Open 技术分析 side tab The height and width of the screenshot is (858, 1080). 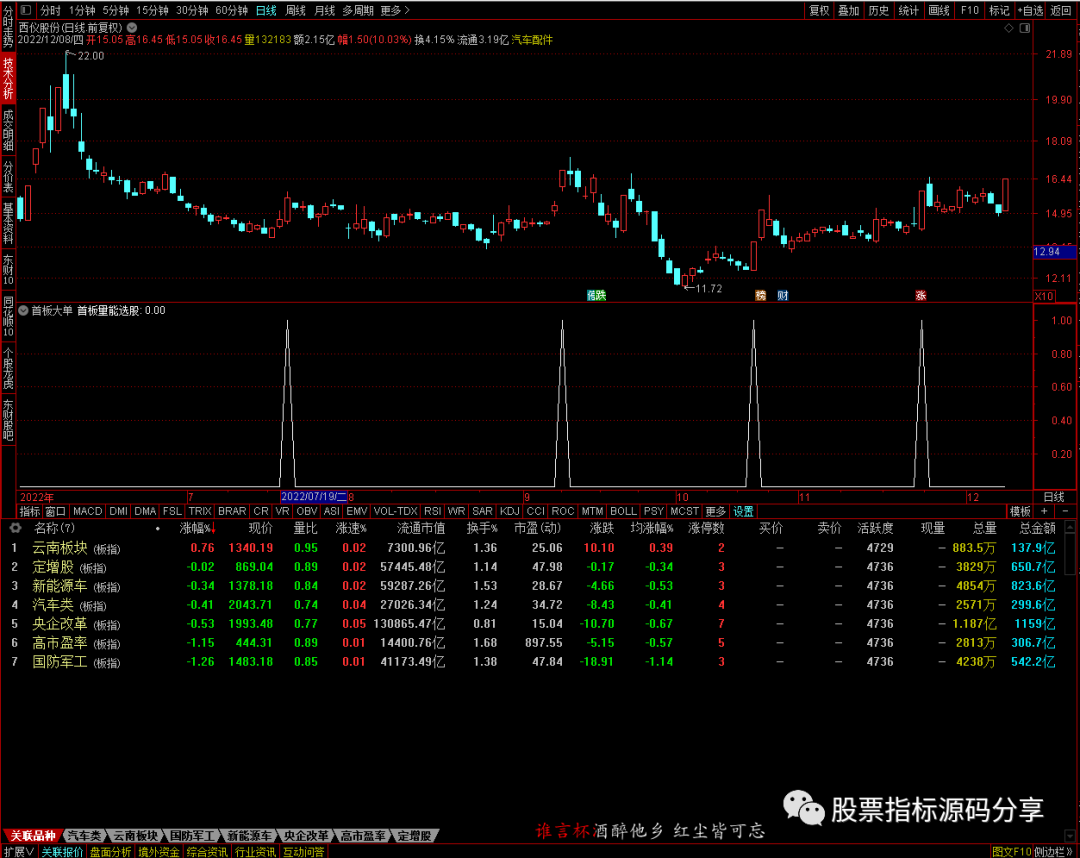pos(8,79)
